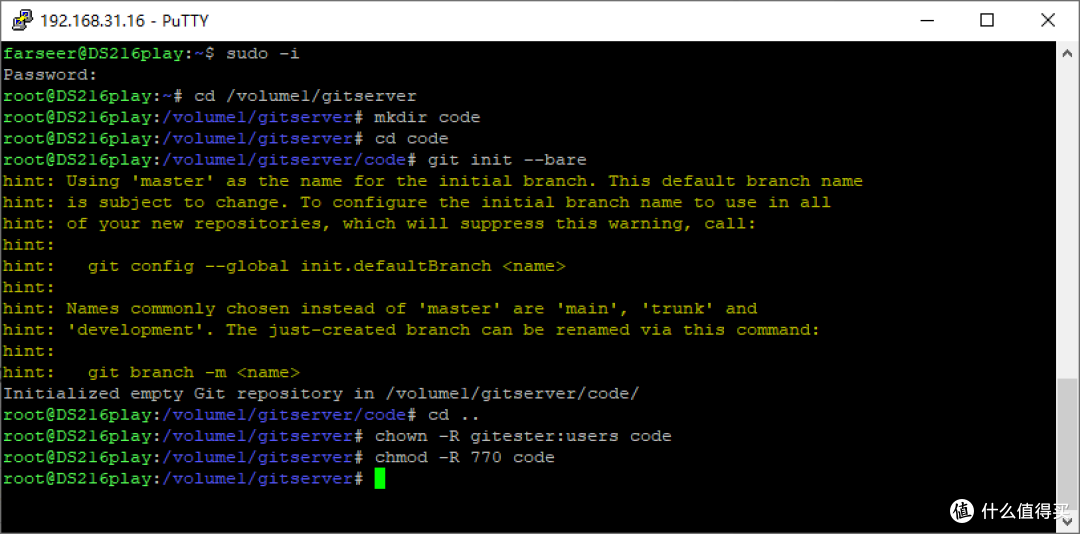This screenshot has width=1080, height=534.
Task: Click 'chown -R gitester:users code' command
Action: 523,436
